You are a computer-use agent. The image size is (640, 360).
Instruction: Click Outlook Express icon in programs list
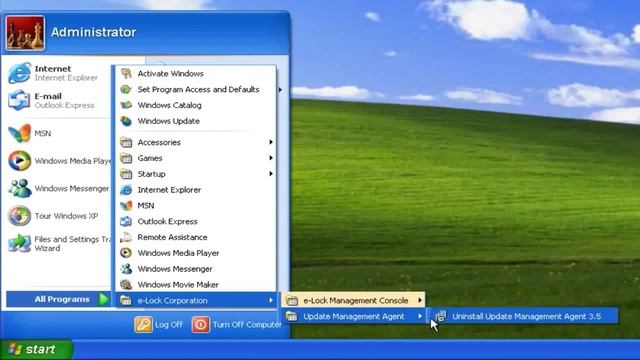click(x=126, y=221)
